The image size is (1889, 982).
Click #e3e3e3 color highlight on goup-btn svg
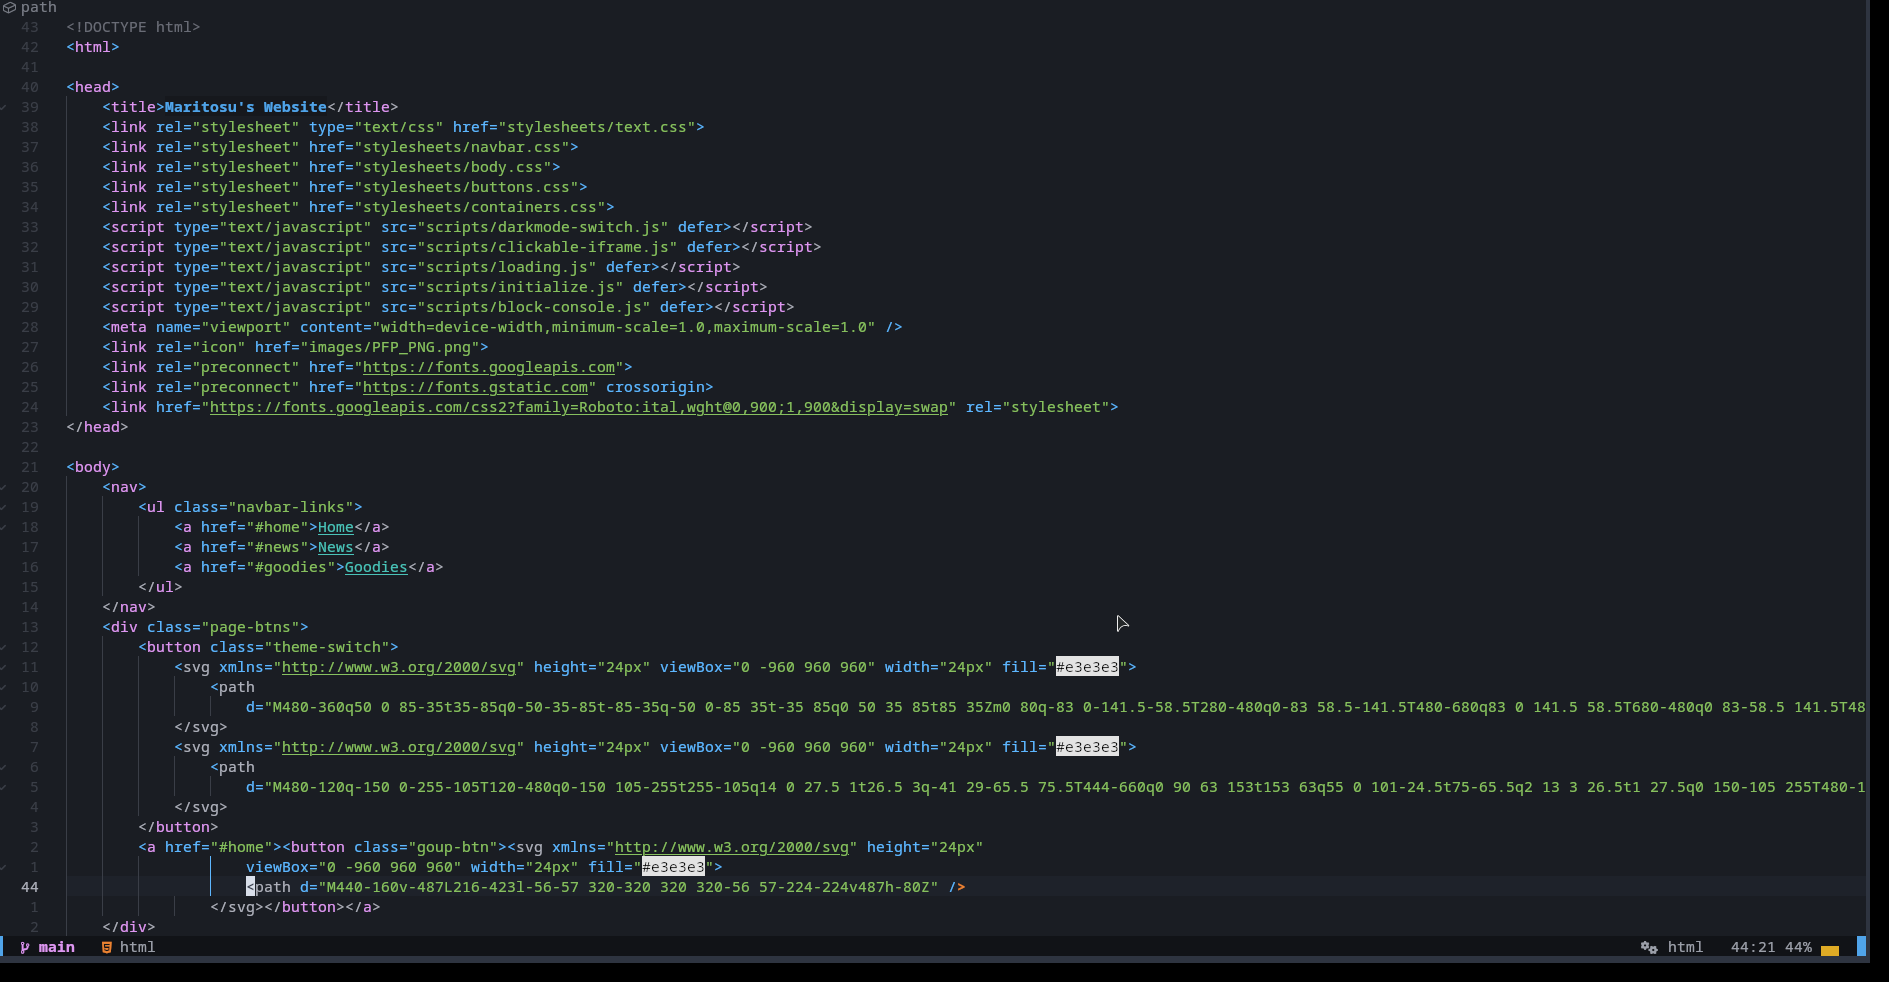tap(673, 867)
